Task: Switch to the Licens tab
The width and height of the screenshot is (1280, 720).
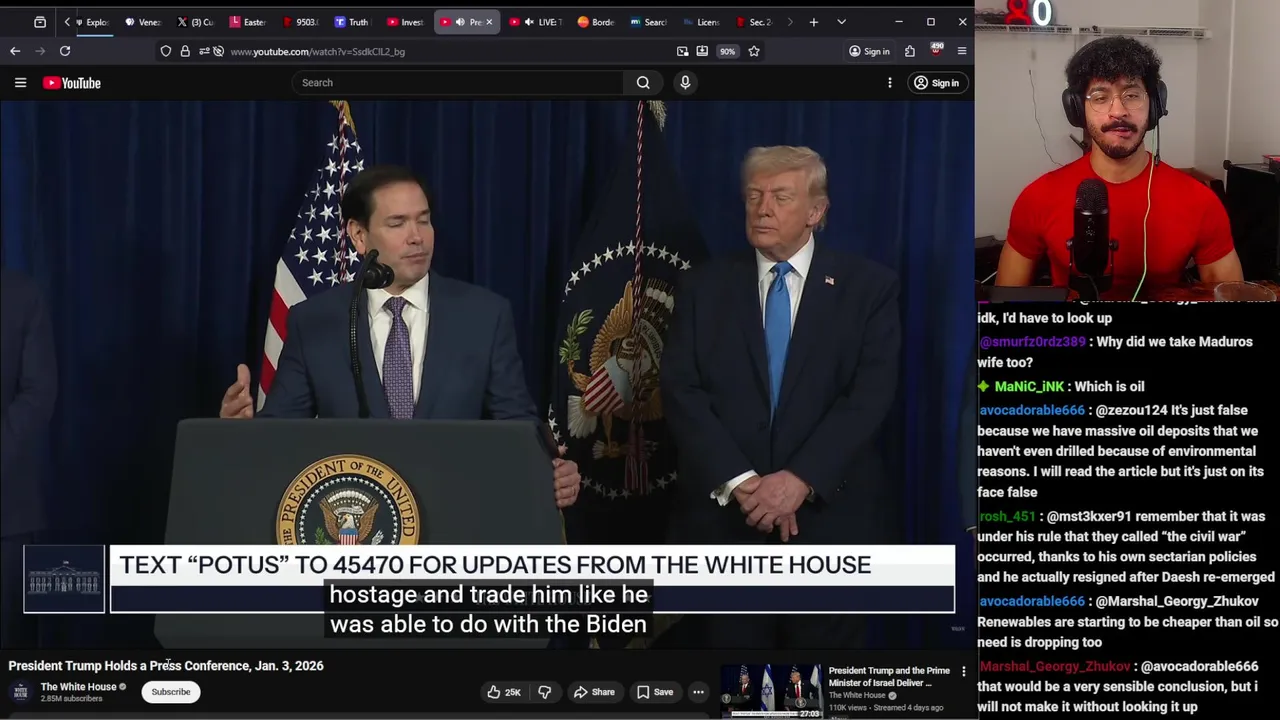Action: pyautogui.click(x=700, y=22)
